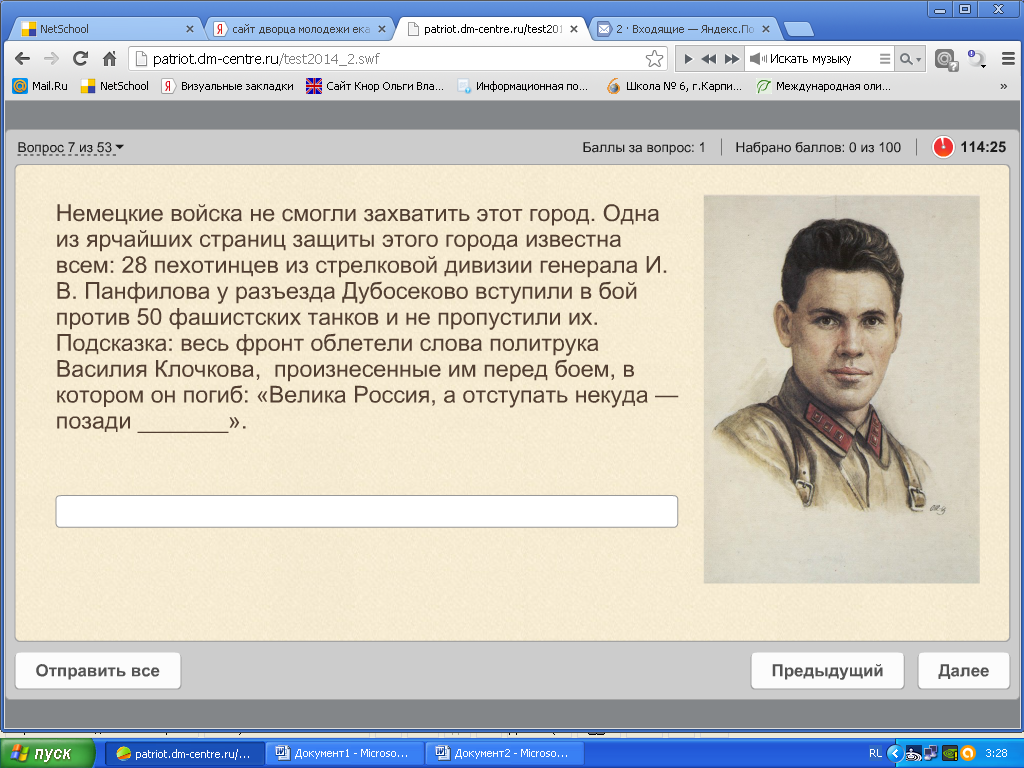Open the Mail.Ru bookmark

(40, 86)
